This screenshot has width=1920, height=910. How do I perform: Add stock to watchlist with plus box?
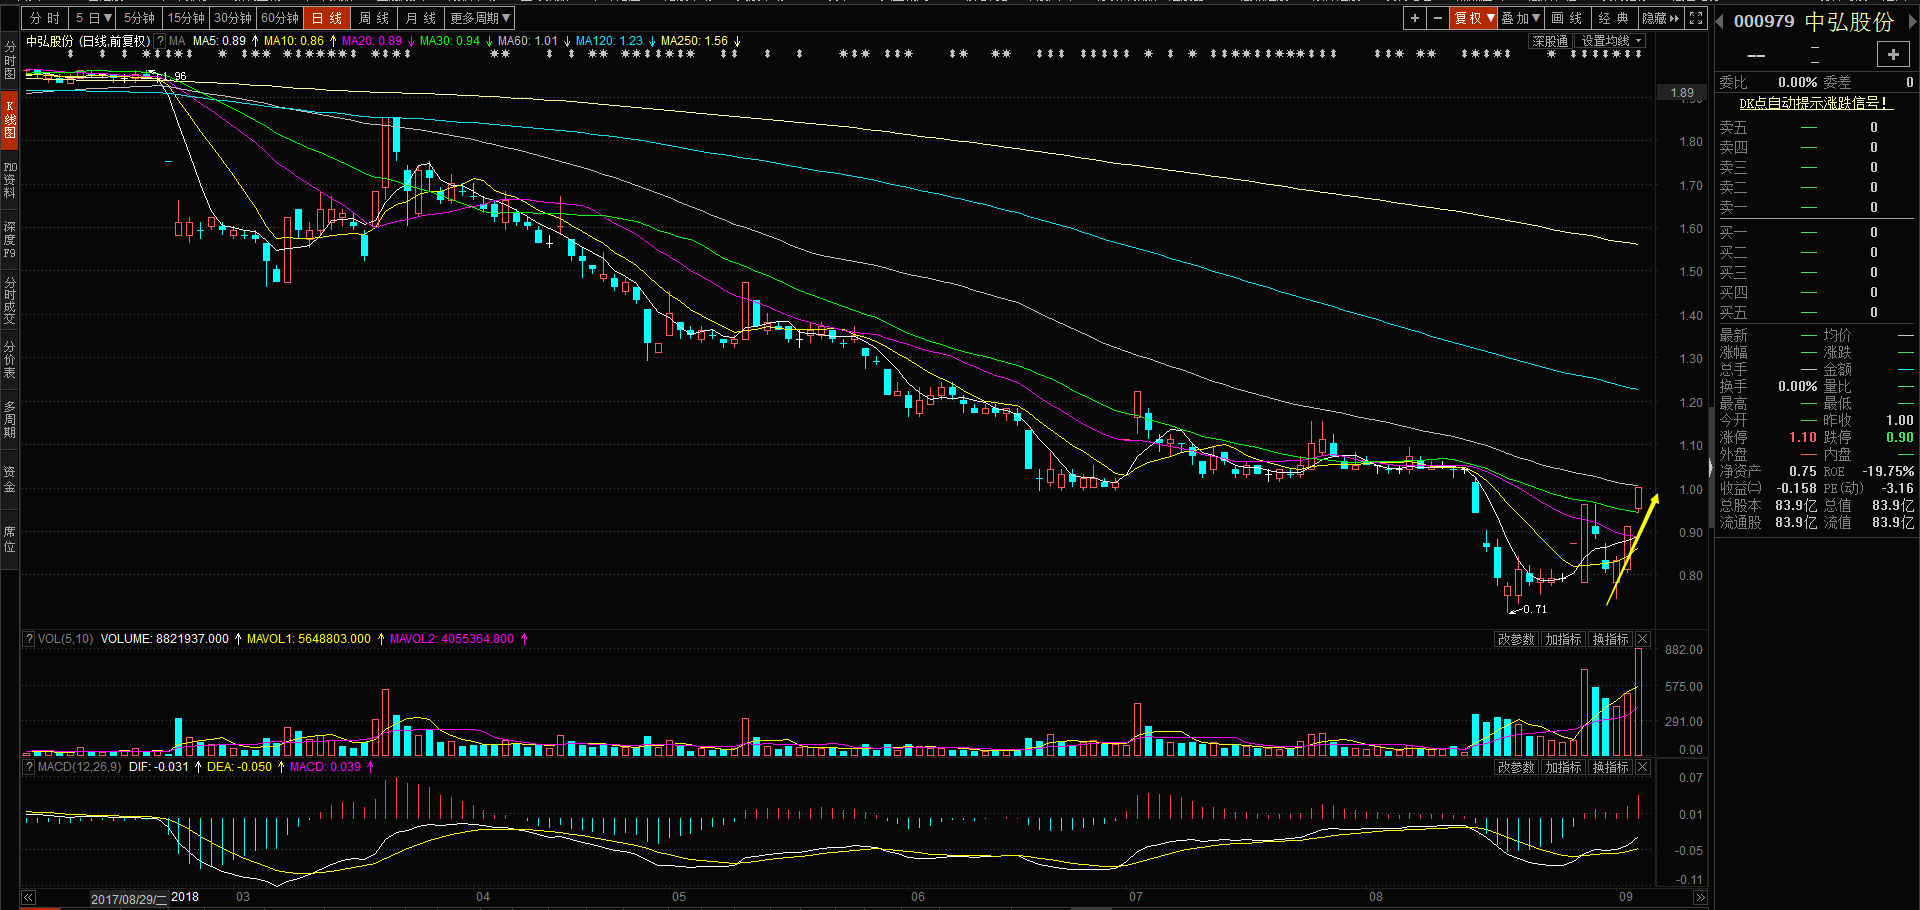click(x=1893, y=54)
